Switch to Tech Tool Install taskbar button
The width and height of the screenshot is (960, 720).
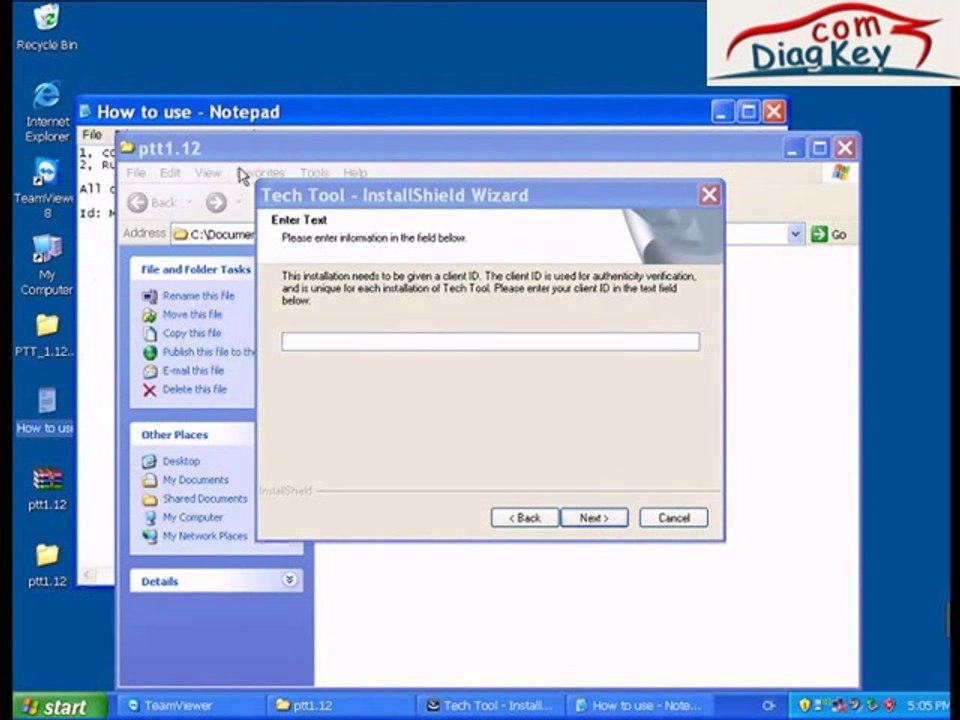tap(490, 706)
